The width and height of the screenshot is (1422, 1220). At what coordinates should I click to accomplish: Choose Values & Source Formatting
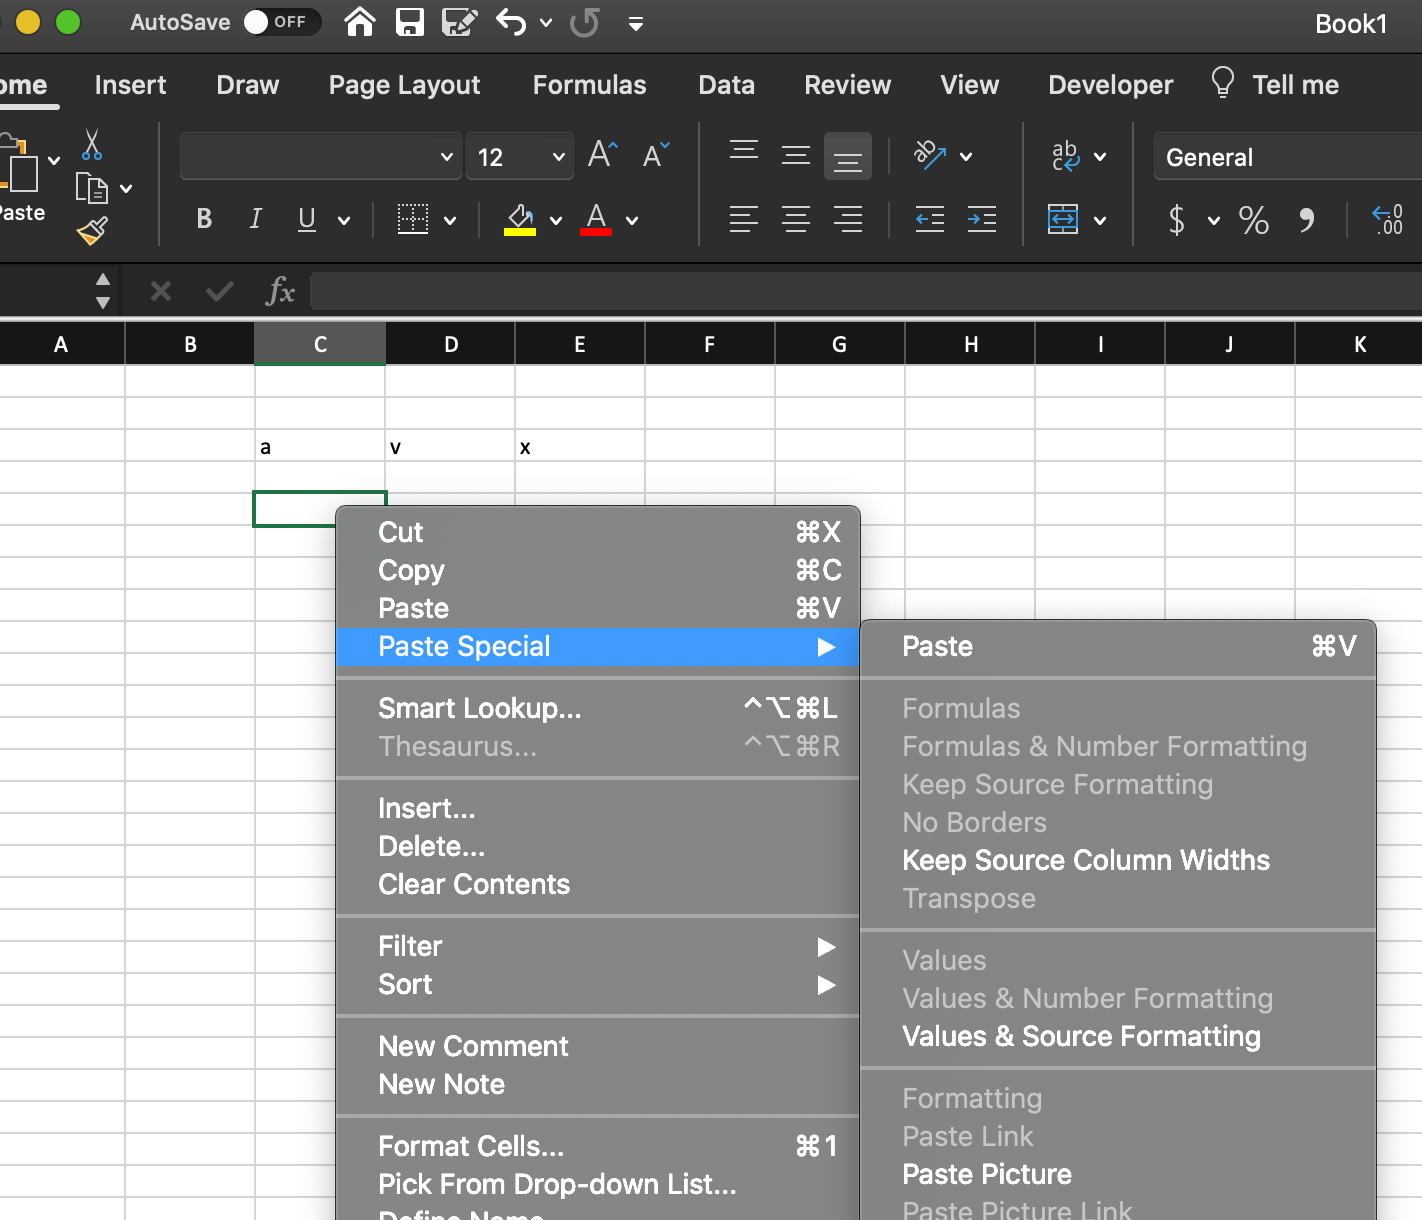pos(1118,1036)
